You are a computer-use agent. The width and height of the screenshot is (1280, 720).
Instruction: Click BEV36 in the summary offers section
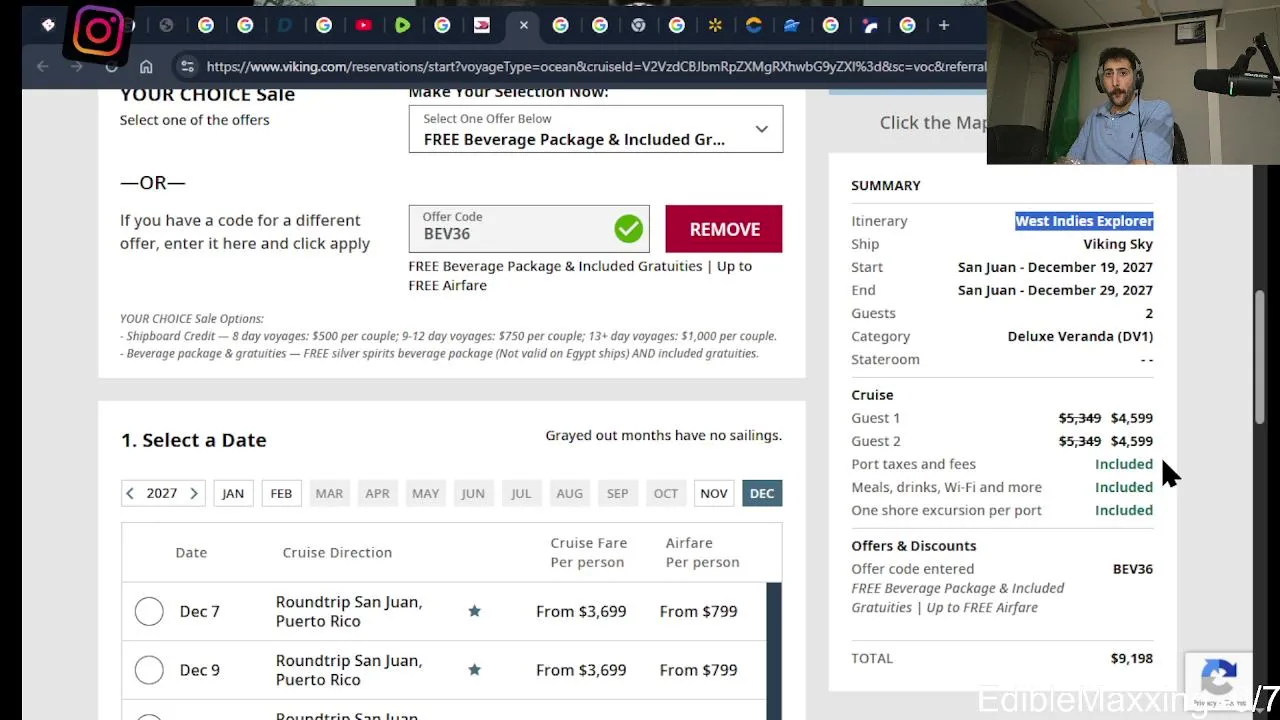tap(1133, 569)
